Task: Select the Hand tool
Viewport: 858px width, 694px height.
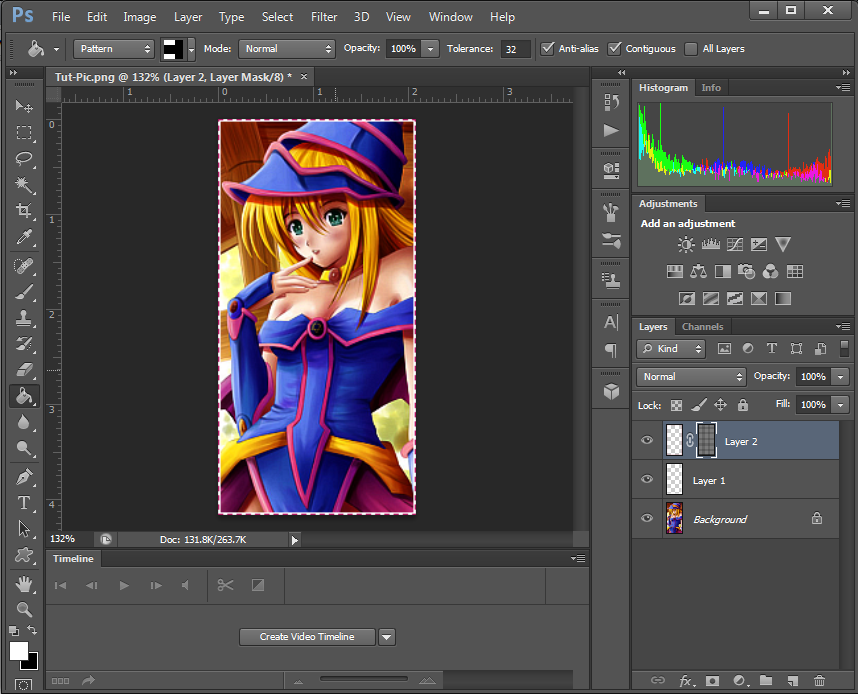Action: click(24, 584)
